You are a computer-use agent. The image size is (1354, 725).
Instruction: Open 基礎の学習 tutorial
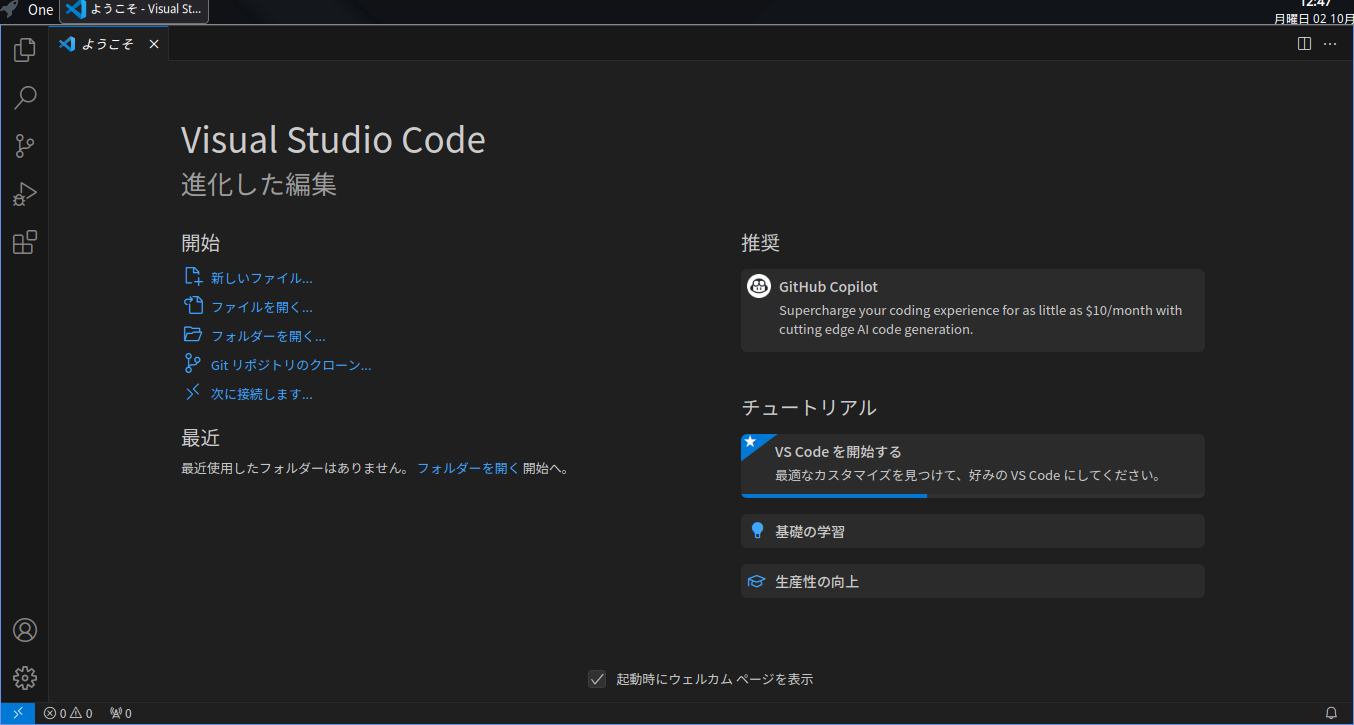coord(972,531)
